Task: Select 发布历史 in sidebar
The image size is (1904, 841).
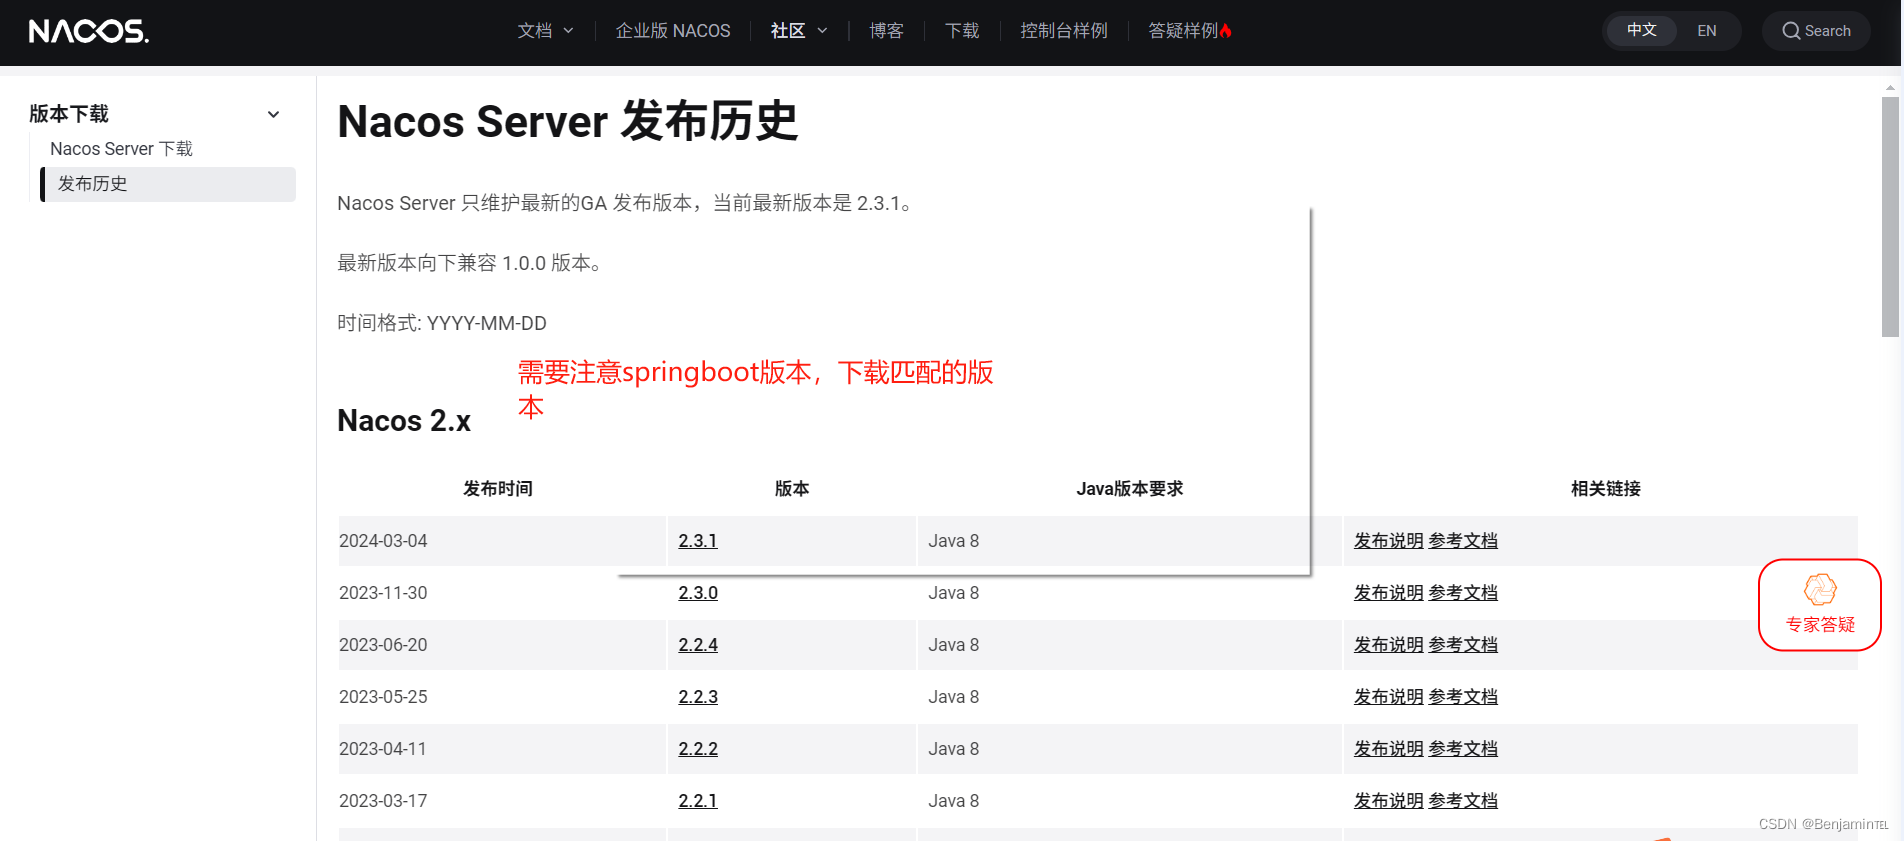Action: click(168, 184)
